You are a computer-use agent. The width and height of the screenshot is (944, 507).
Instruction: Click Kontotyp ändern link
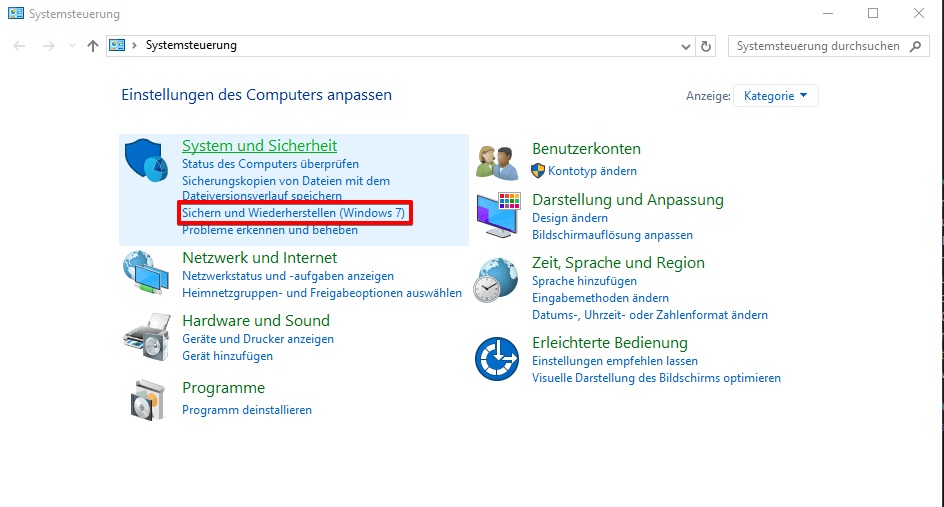(x=592, y=171)
